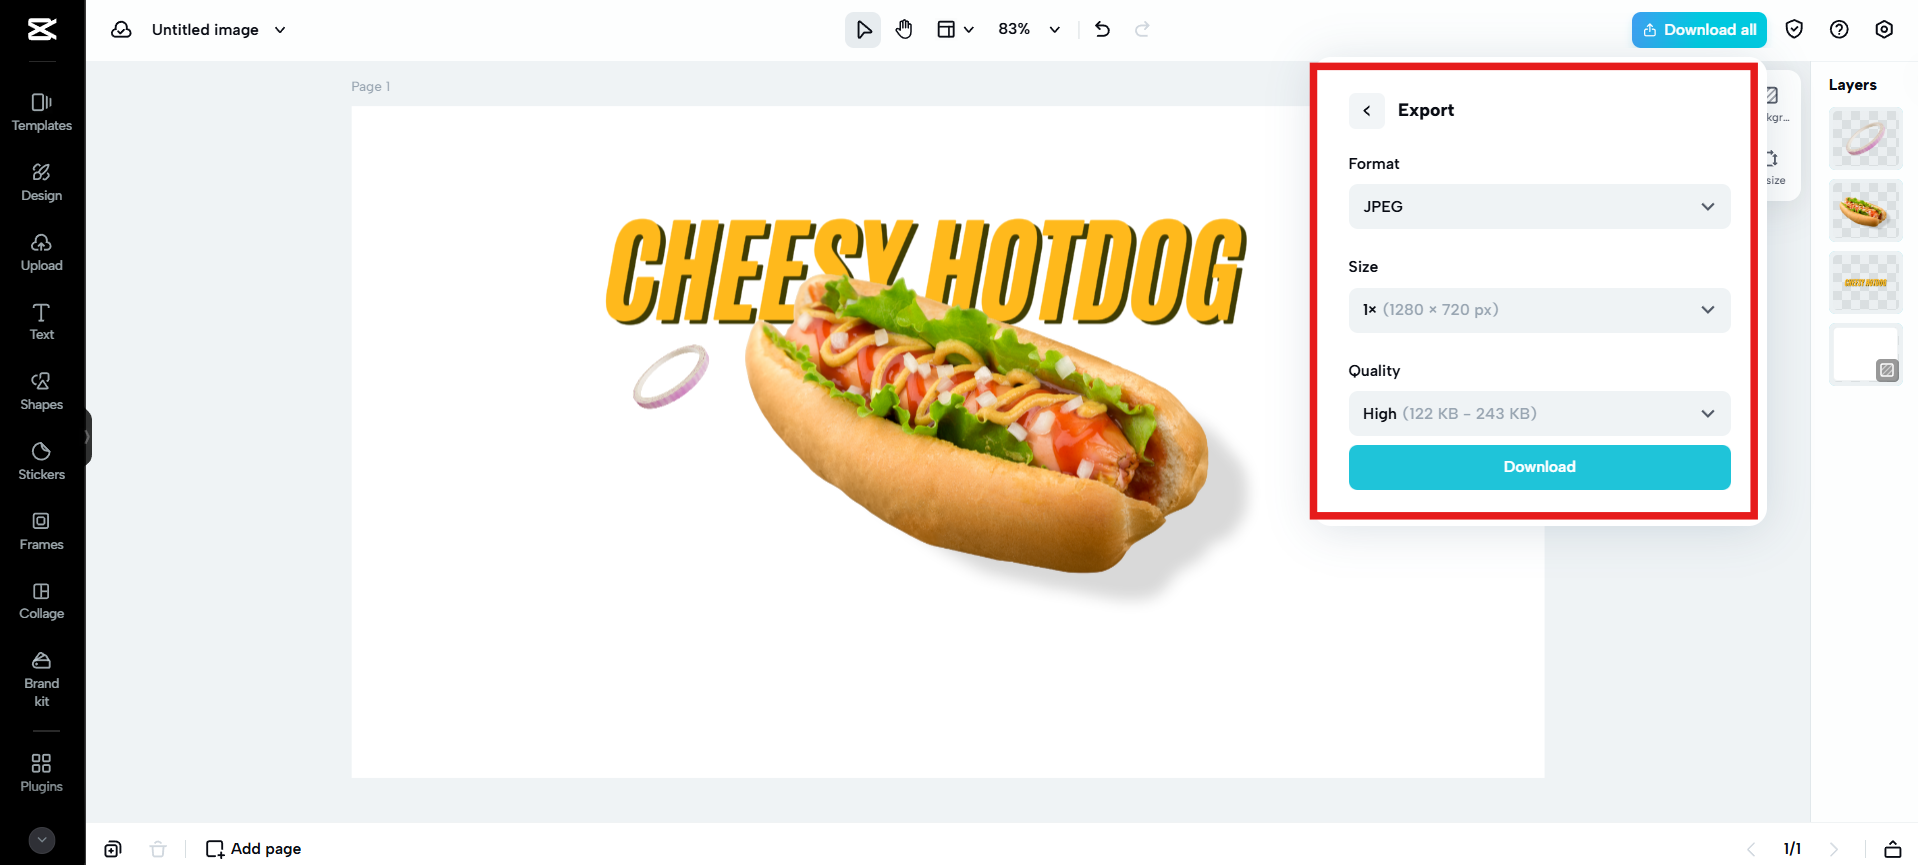The height and width of the screenshot is (865, 1918).
Task: Open the Plugins panel
Action: 42,773
